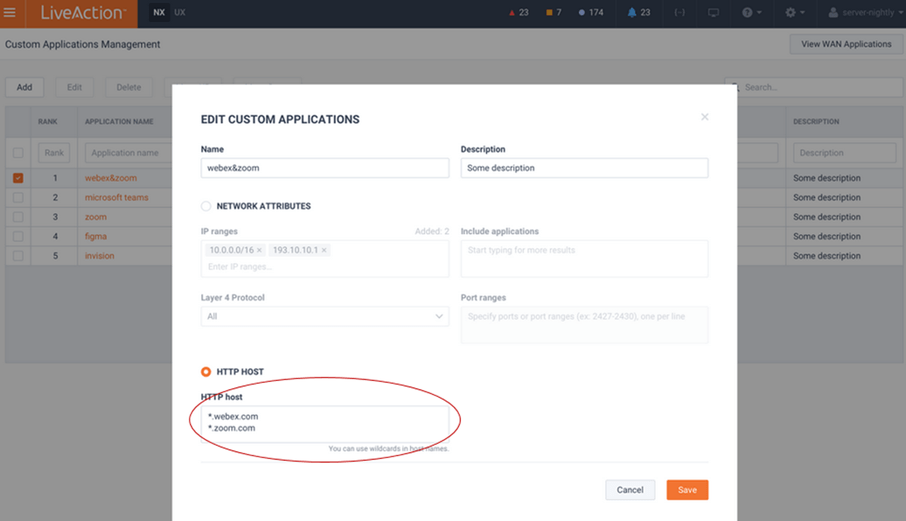Open the settings gear menu
The image size is (906, 521).
click(x=794, y=12)
